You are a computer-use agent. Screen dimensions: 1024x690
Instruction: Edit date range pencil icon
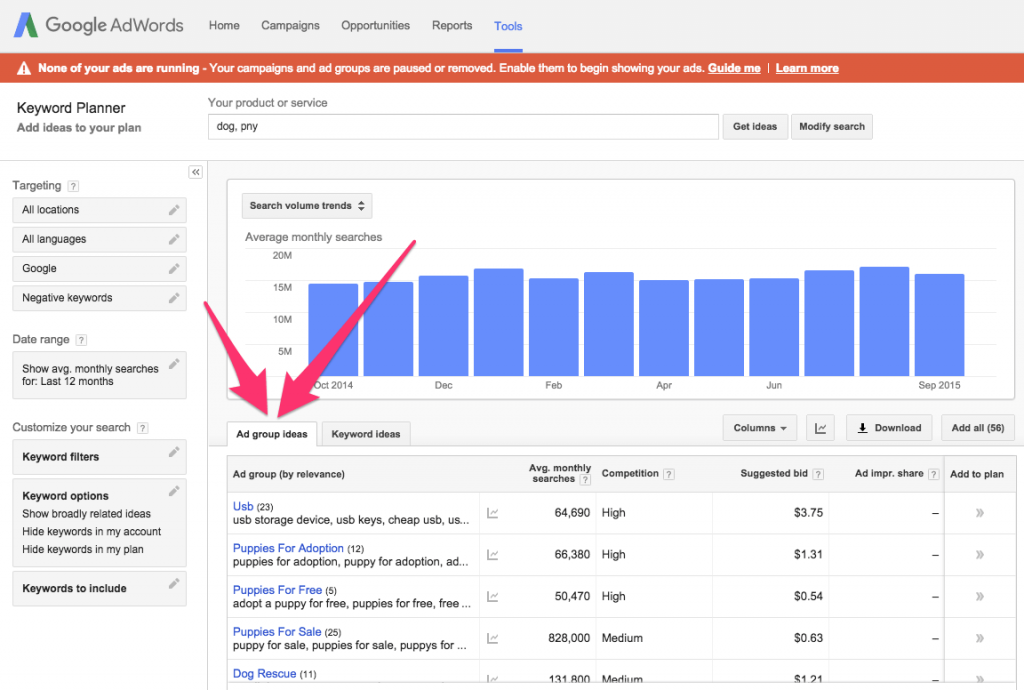174,364
